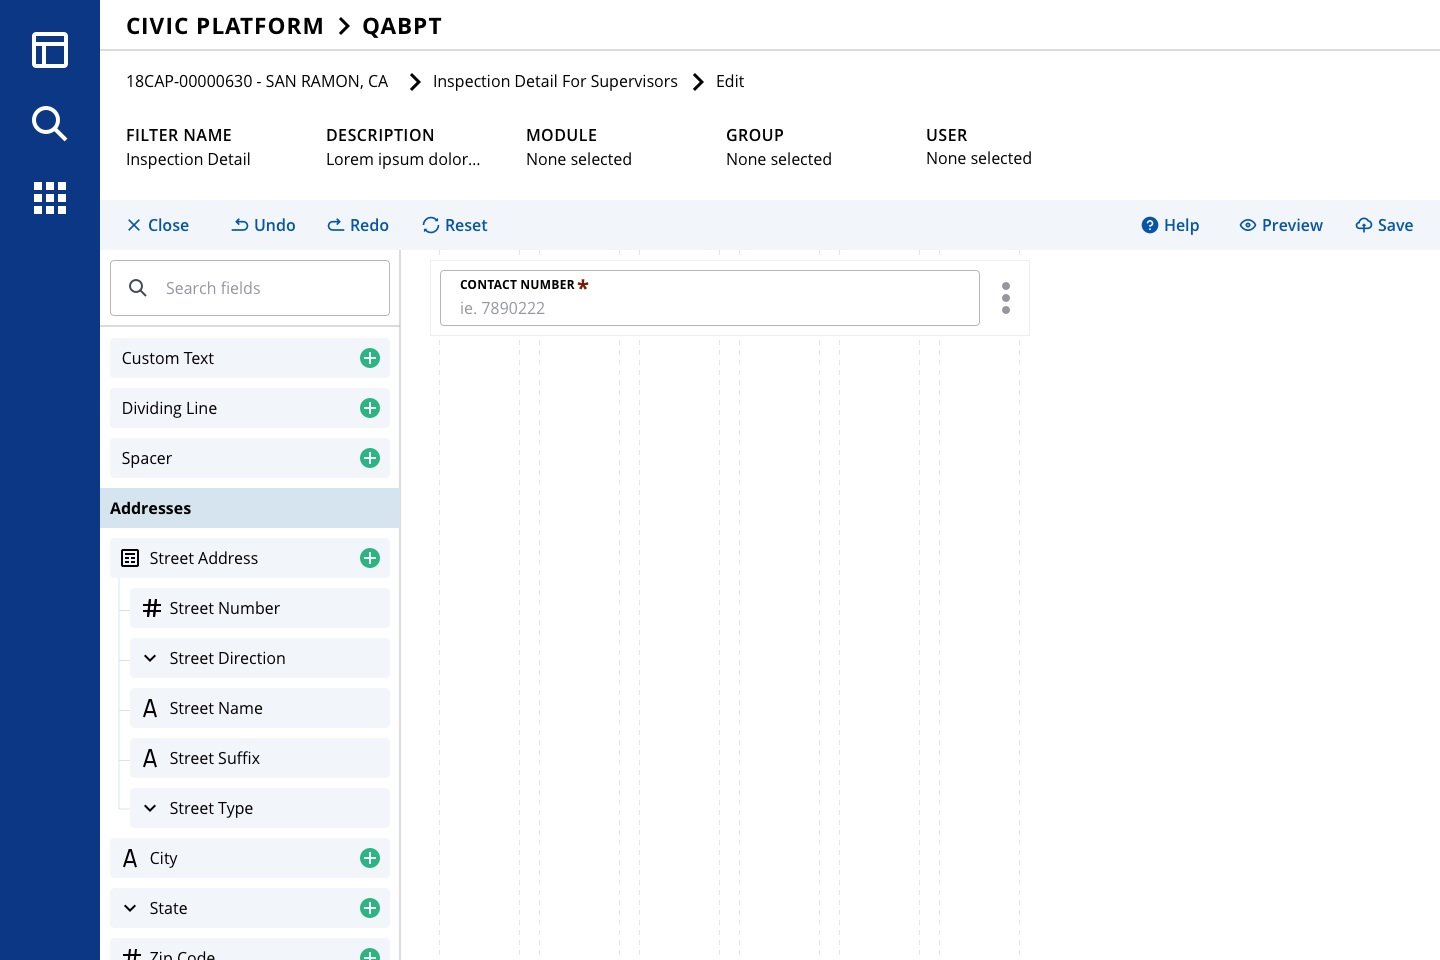The image size is (1440, 960).
Task: Open Help
Action: point(1170,225)
